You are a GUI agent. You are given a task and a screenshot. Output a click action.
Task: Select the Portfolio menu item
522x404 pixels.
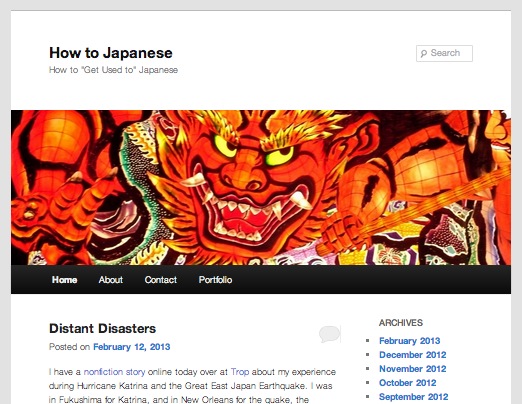coord(215,280)
